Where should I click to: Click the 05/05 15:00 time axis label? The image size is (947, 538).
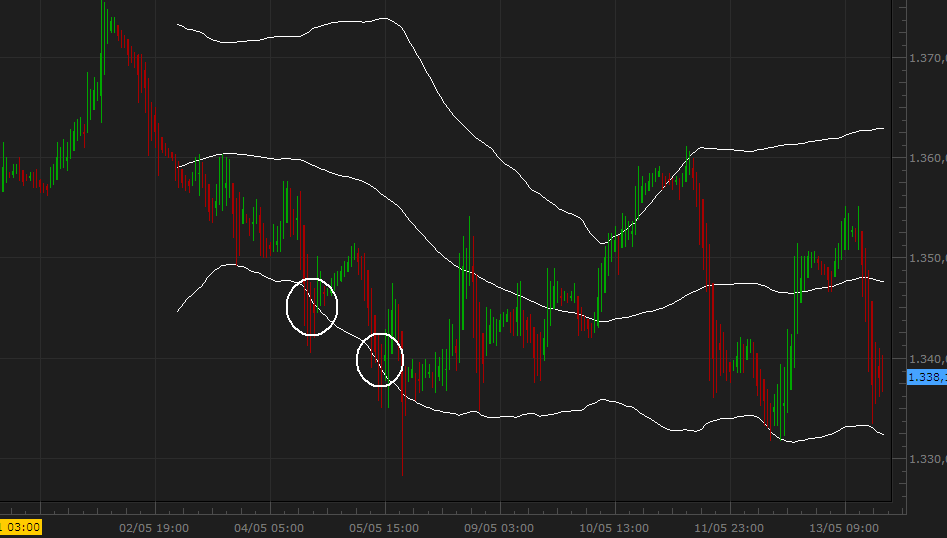[x=384, y=528]
